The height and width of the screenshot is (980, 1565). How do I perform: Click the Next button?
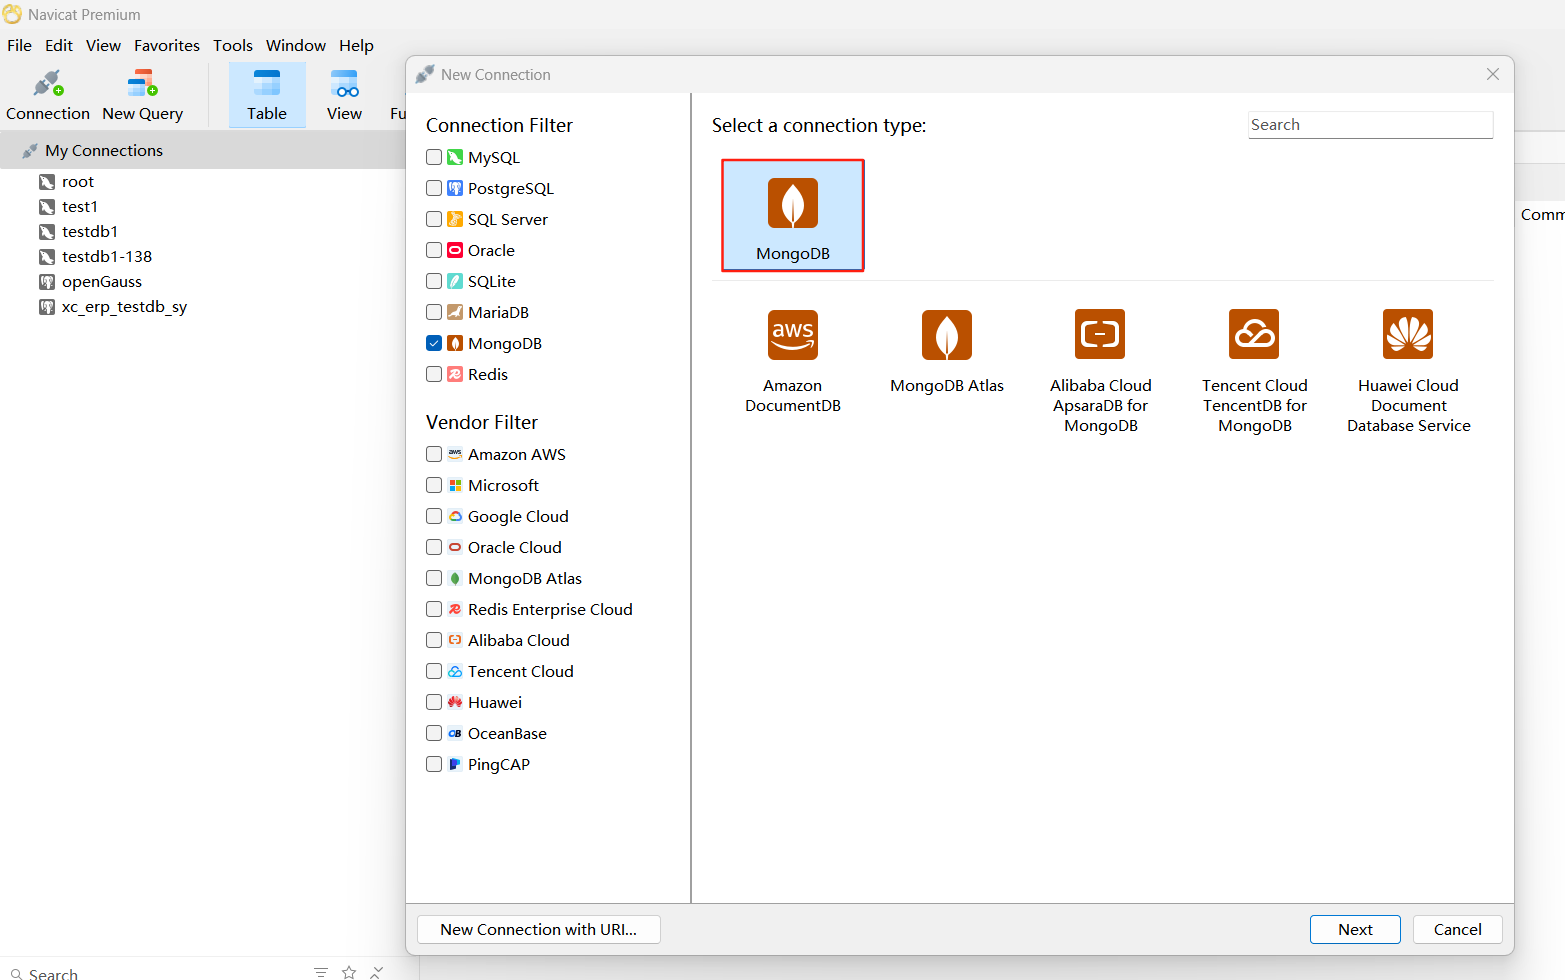(x=1355, y=929)
